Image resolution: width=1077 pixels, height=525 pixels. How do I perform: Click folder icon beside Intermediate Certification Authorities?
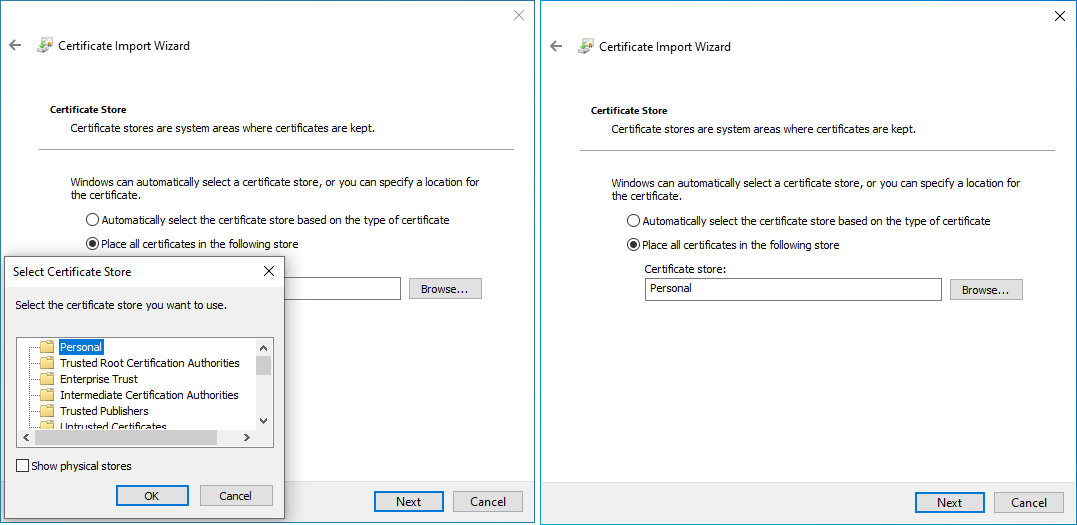pyautogui.click(x=46, y=395)
